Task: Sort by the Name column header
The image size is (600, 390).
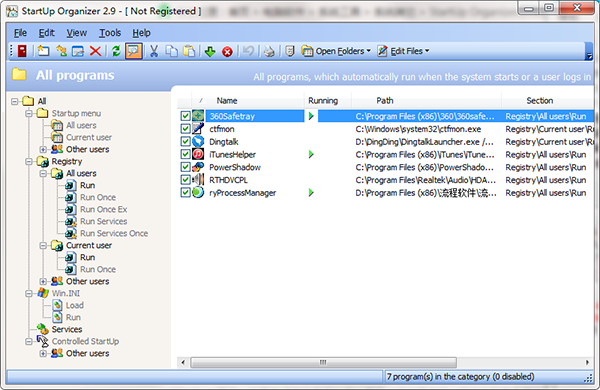Action: (248, 101)
